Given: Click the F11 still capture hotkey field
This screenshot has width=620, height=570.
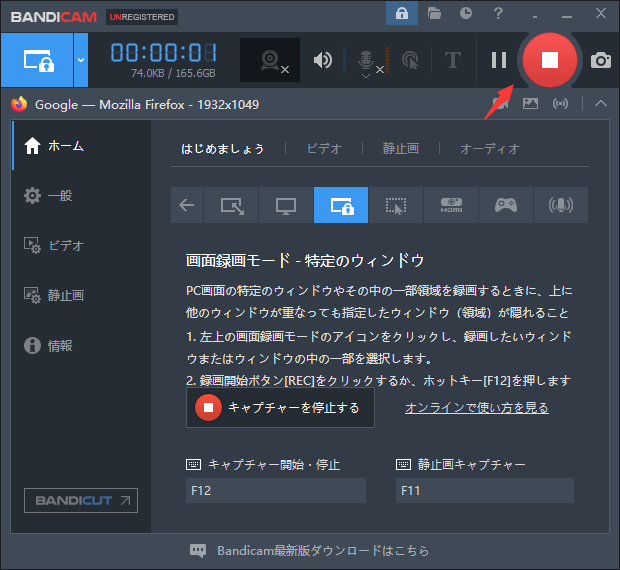Looking at the screenshot, I should coord(485,491).
